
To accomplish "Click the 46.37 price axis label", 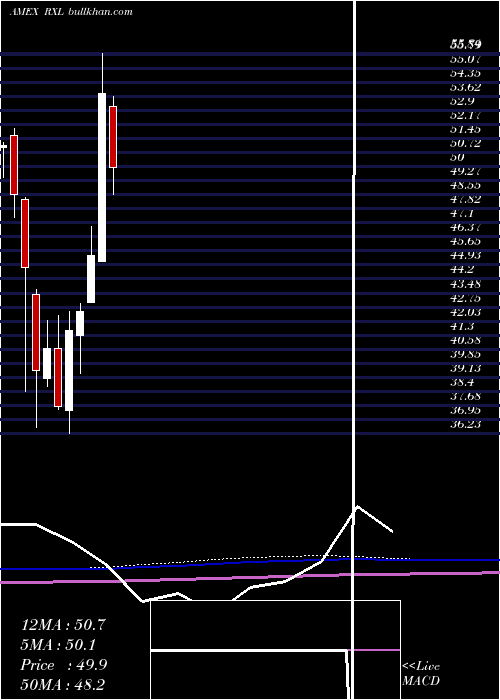I will [466, 227].
